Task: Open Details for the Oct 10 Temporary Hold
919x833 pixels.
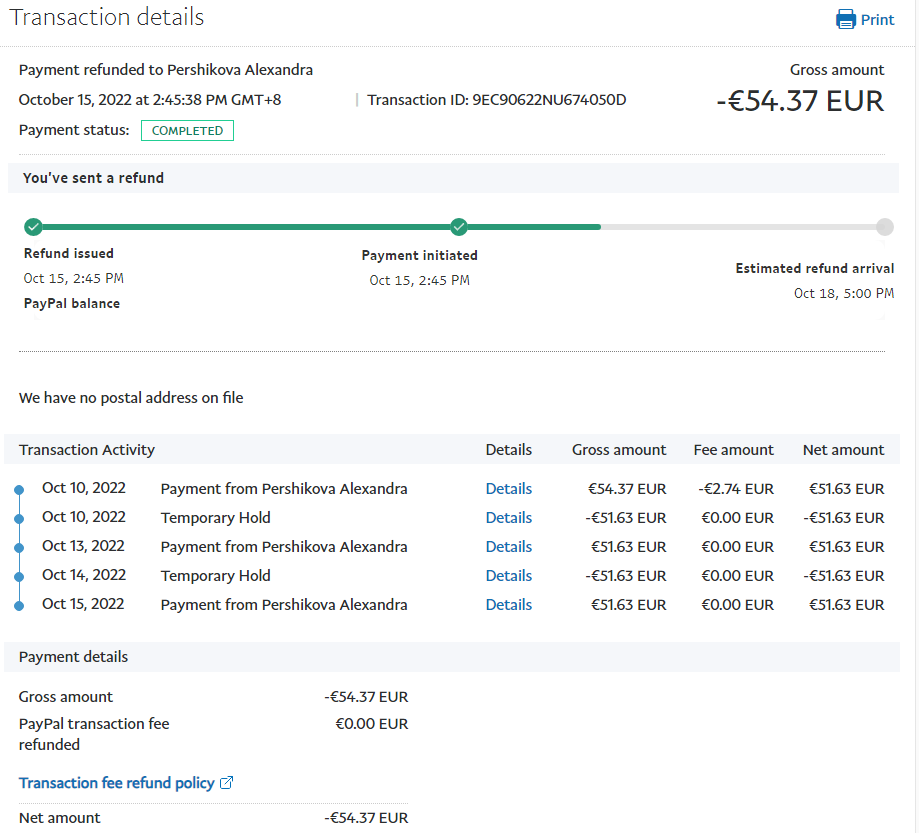Action: [x=508, y=518]
